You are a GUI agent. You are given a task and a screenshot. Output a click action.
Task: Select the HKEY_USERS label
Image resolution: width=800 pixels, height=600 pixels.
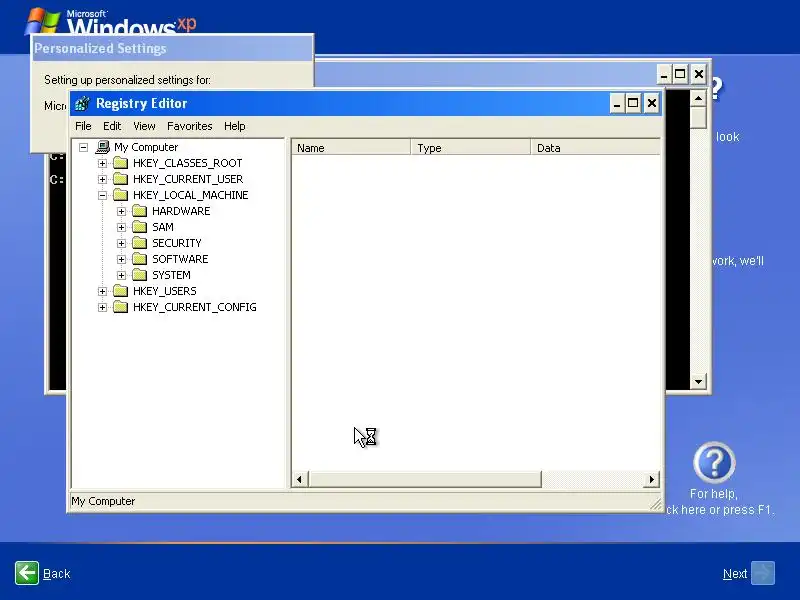tap(164, 291)
